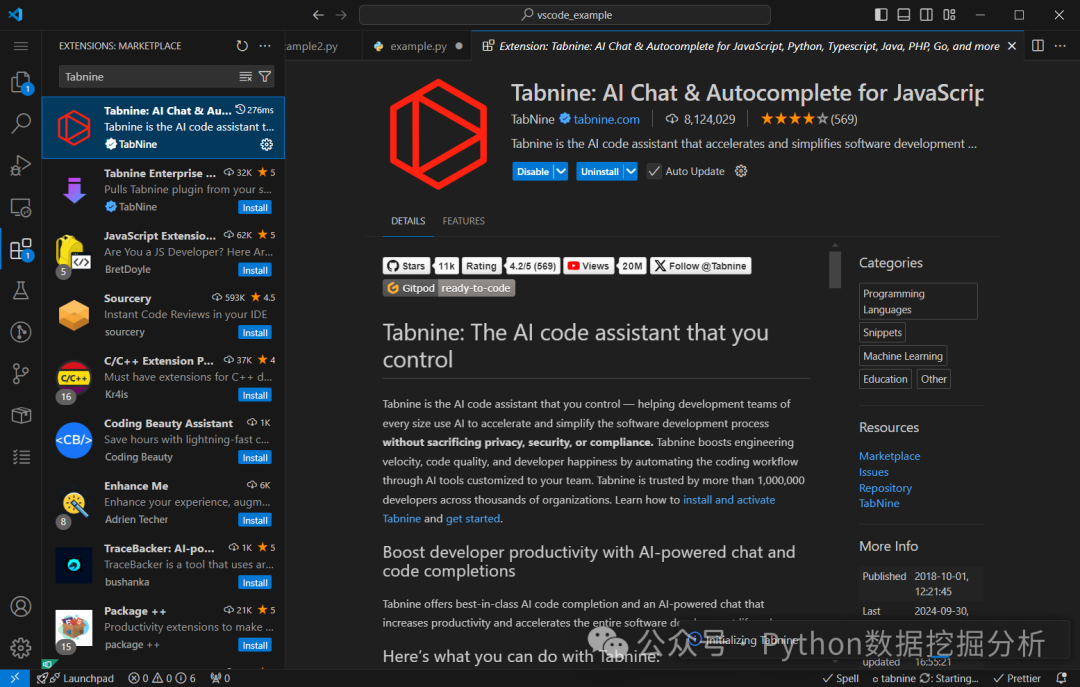Install the Sourcery extension
This screenshot has width=1080, height=687.
pos(255,332)
